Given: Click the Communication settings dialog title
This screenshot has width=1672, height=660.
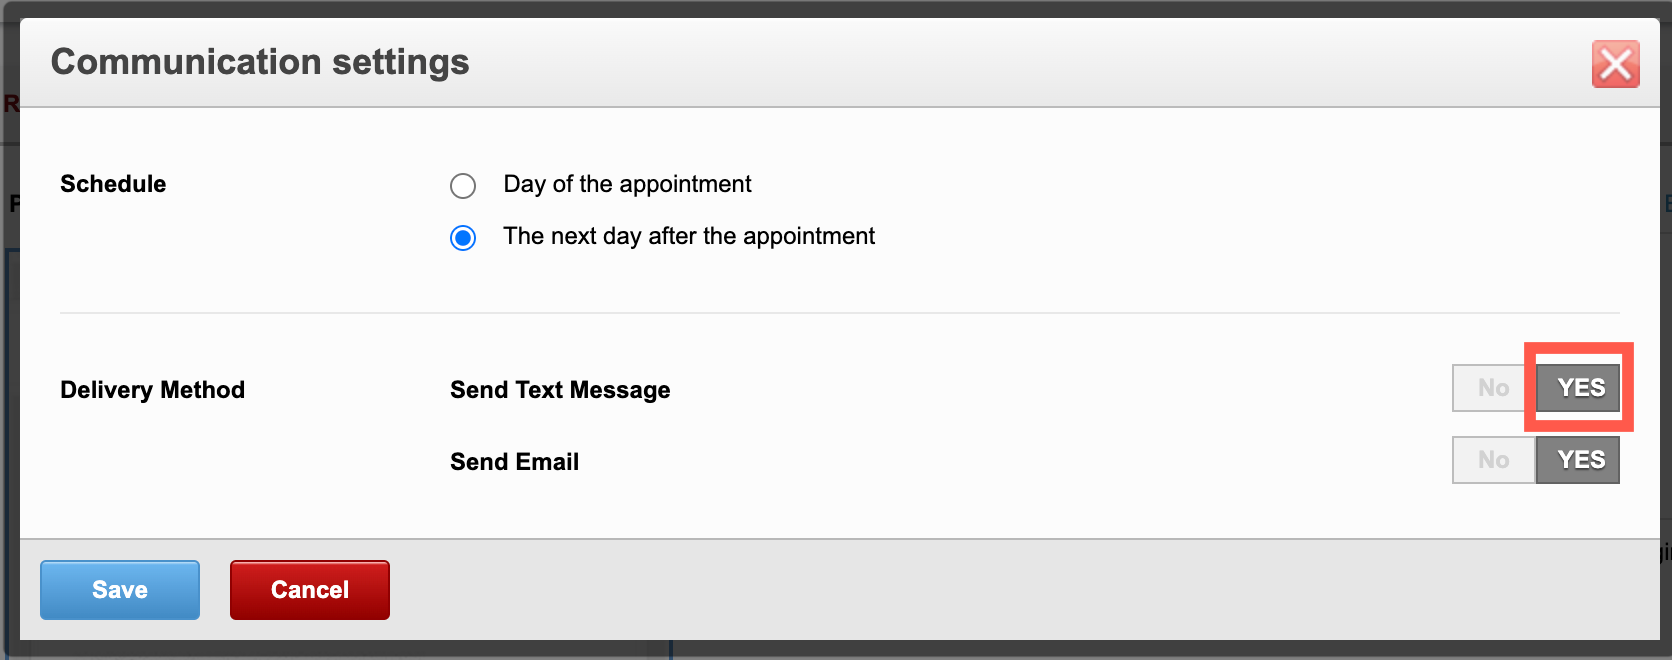Looking at the screenshot, I should 260,62.
